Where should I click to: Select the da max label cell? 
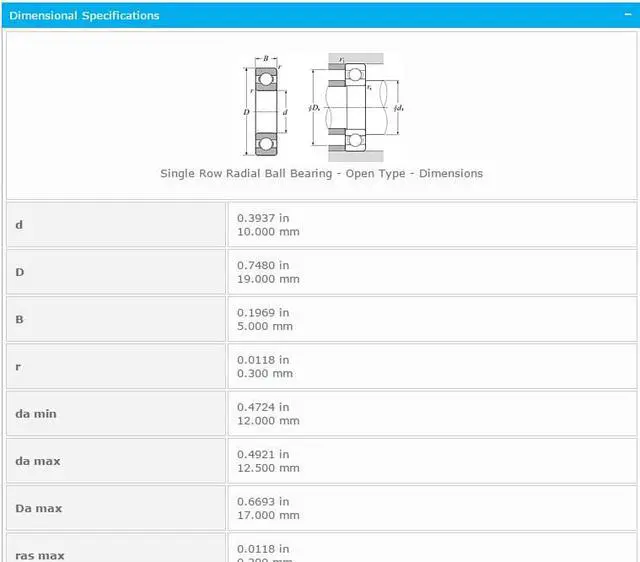click(x=116, y=461)
